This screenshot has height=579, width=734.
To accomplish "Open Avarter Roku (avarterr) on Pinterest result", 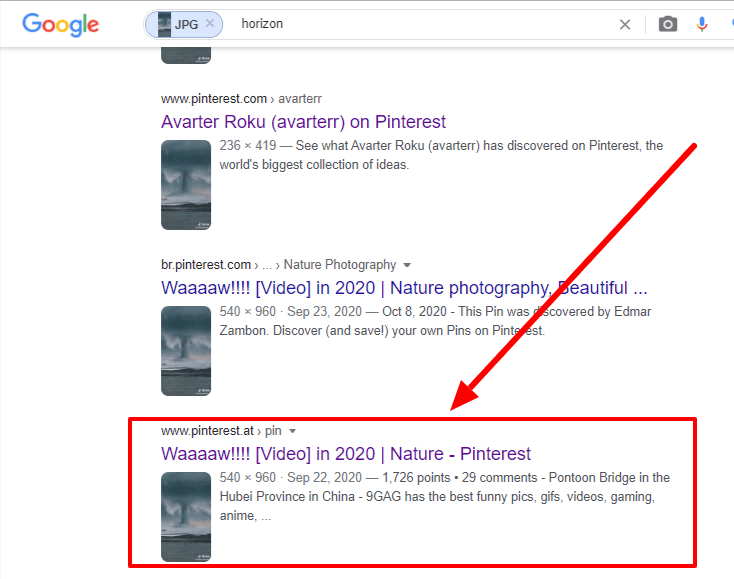I will pyautogui.click(x=303, y=122).
